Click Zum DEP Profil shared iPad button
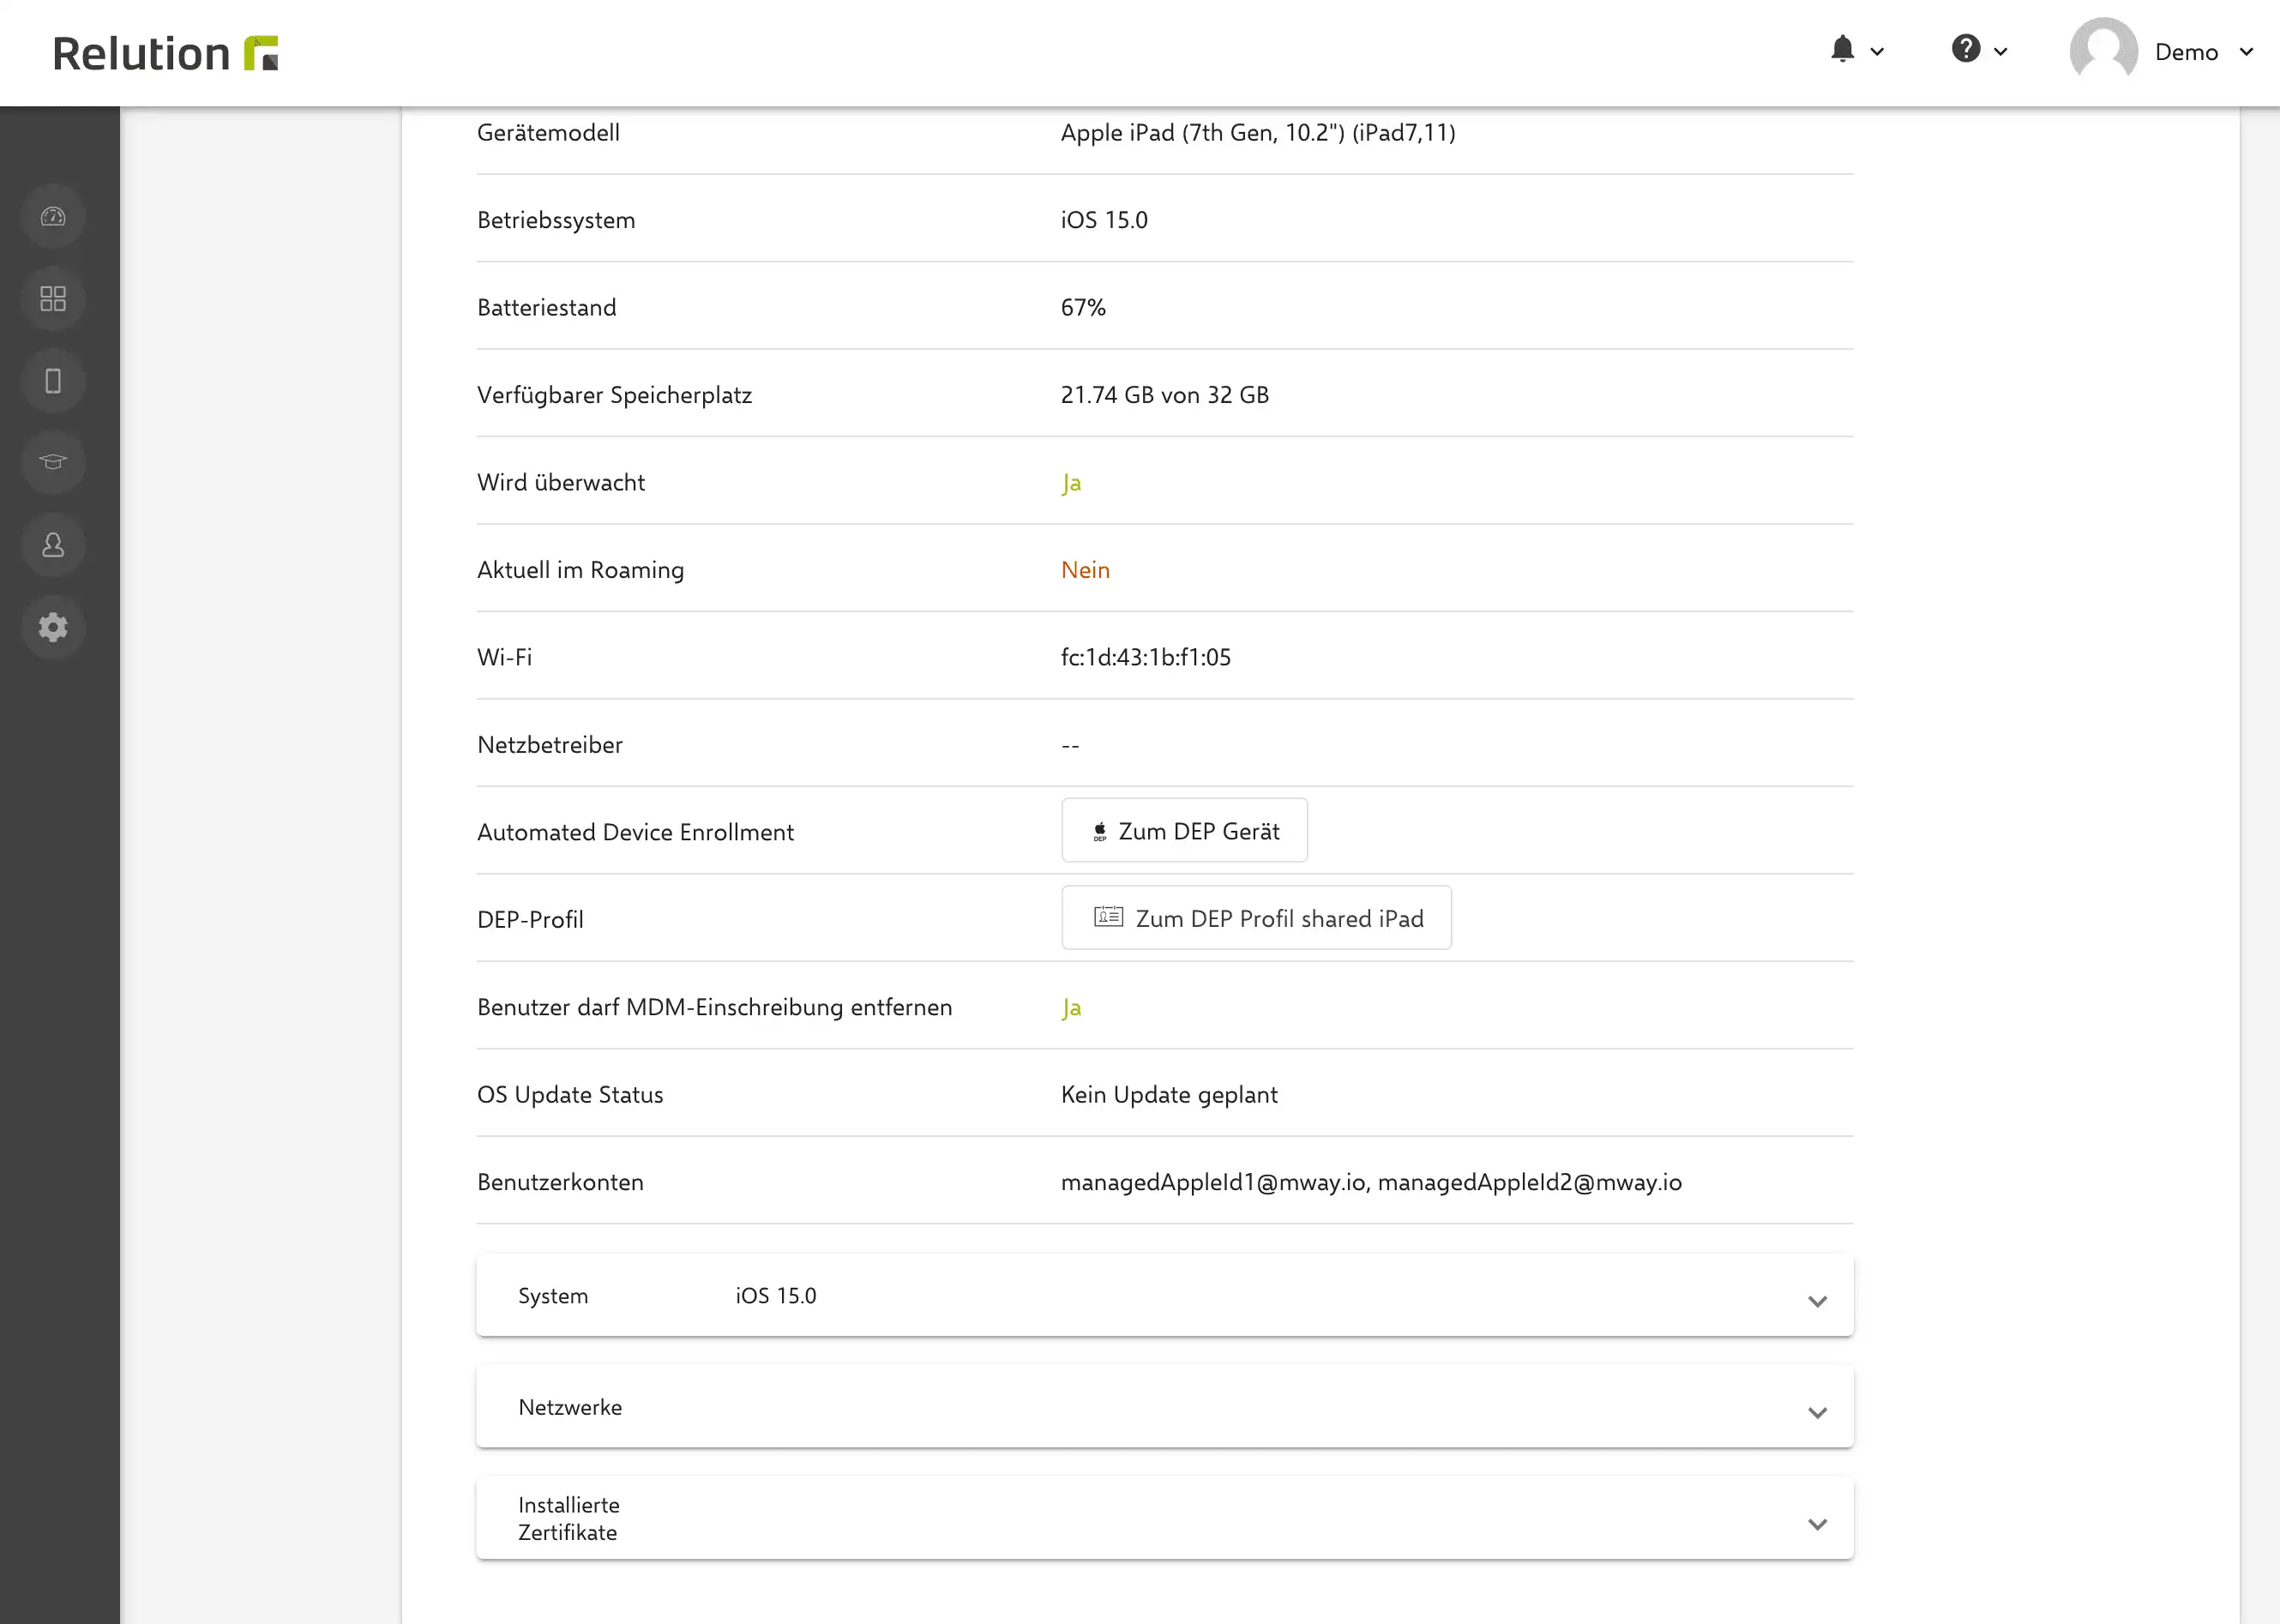 point(1256,918)
